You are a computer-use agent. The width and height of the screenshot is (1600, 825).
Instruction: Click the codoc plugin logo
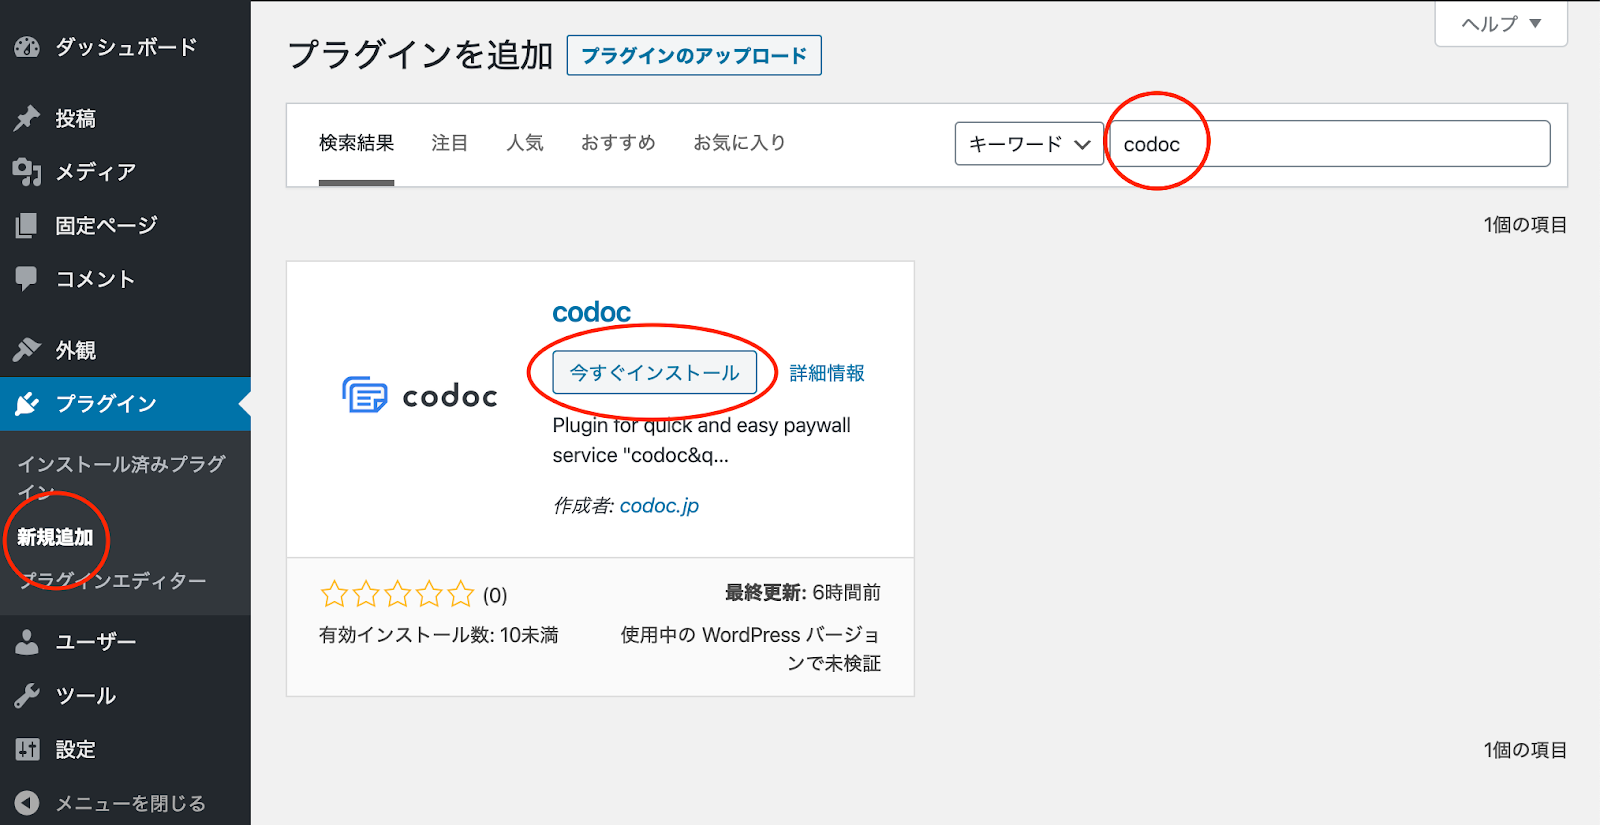(420, 396)
